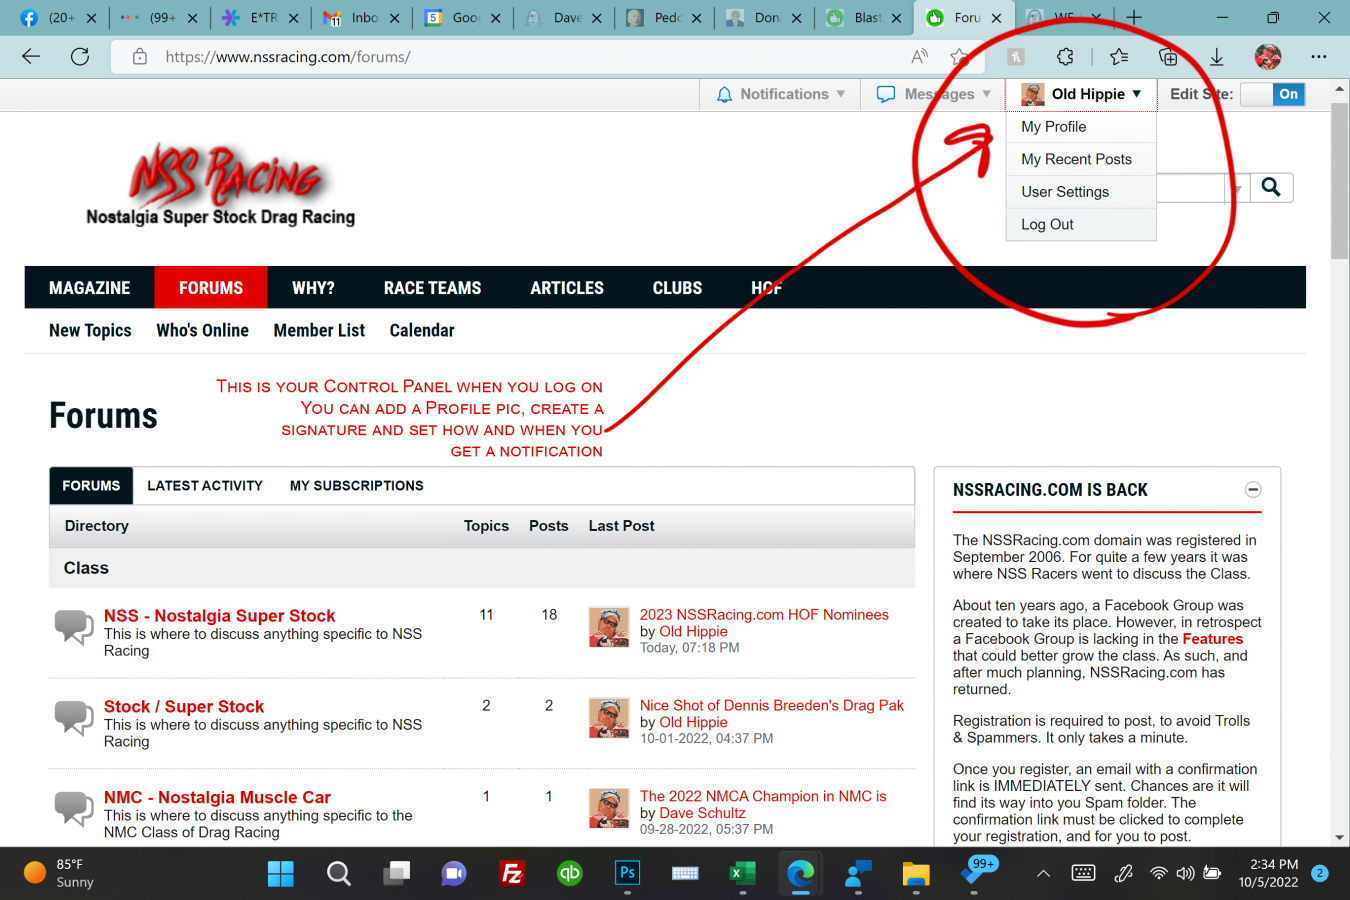1350x900 pixels.
Task: Collapse the NSSRACING.COM IS BACK widget
Action: pyautogui.click(x=1253, y=489)
